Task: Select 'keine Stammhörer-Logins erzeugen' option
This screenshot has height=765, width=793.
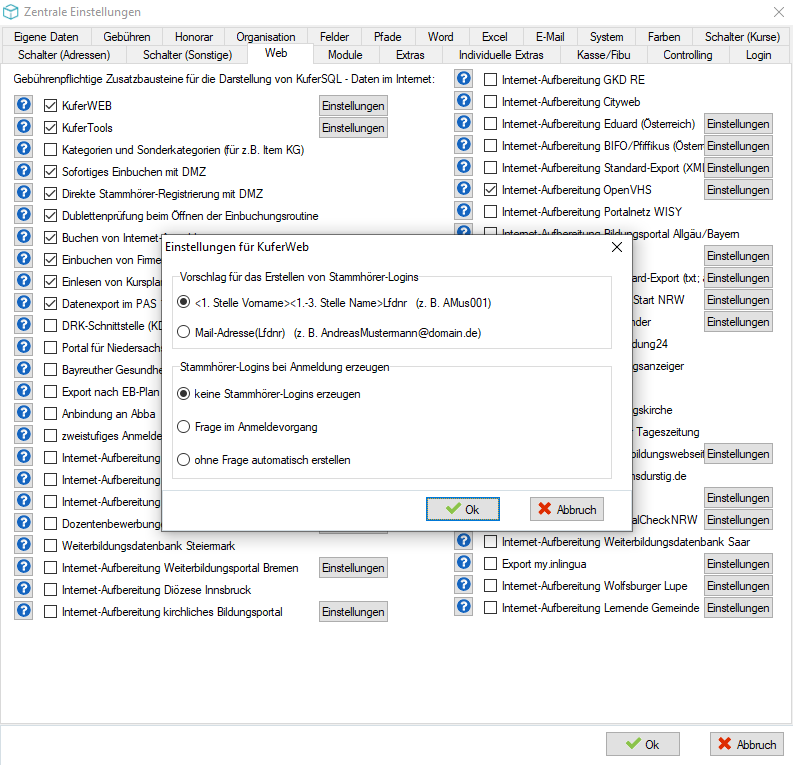Action: (184, 394)
